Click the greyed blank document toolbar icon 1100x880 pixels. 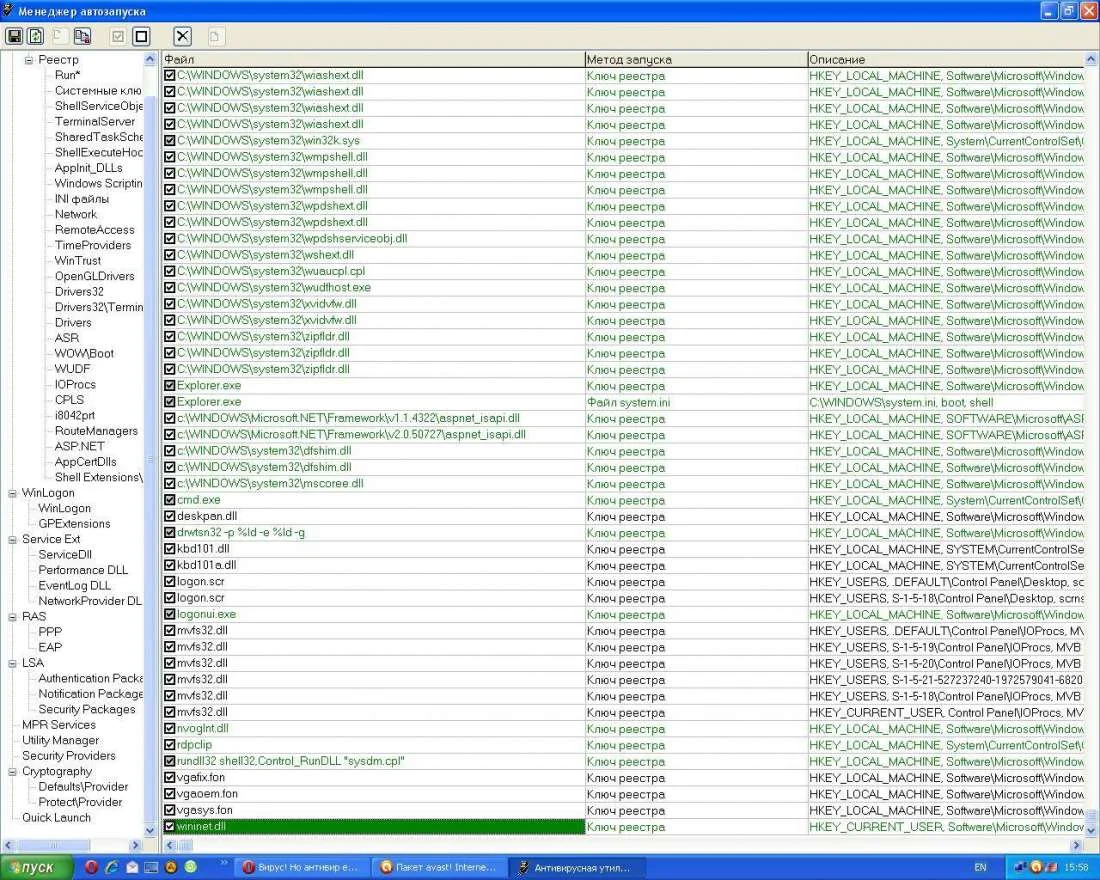[59, 36]
